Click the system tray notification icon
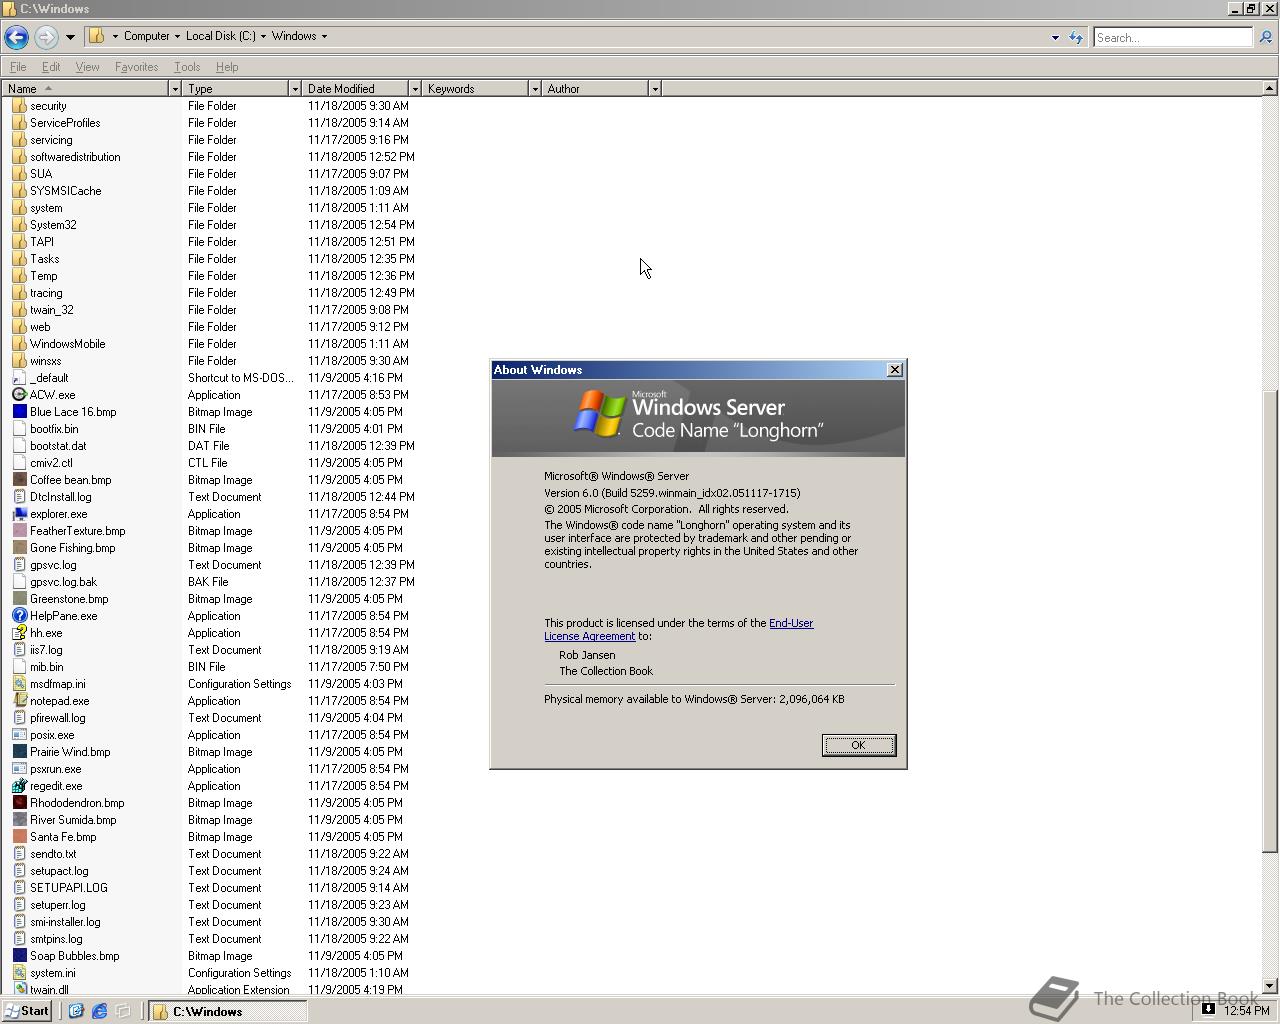 click(1208, 1010)
